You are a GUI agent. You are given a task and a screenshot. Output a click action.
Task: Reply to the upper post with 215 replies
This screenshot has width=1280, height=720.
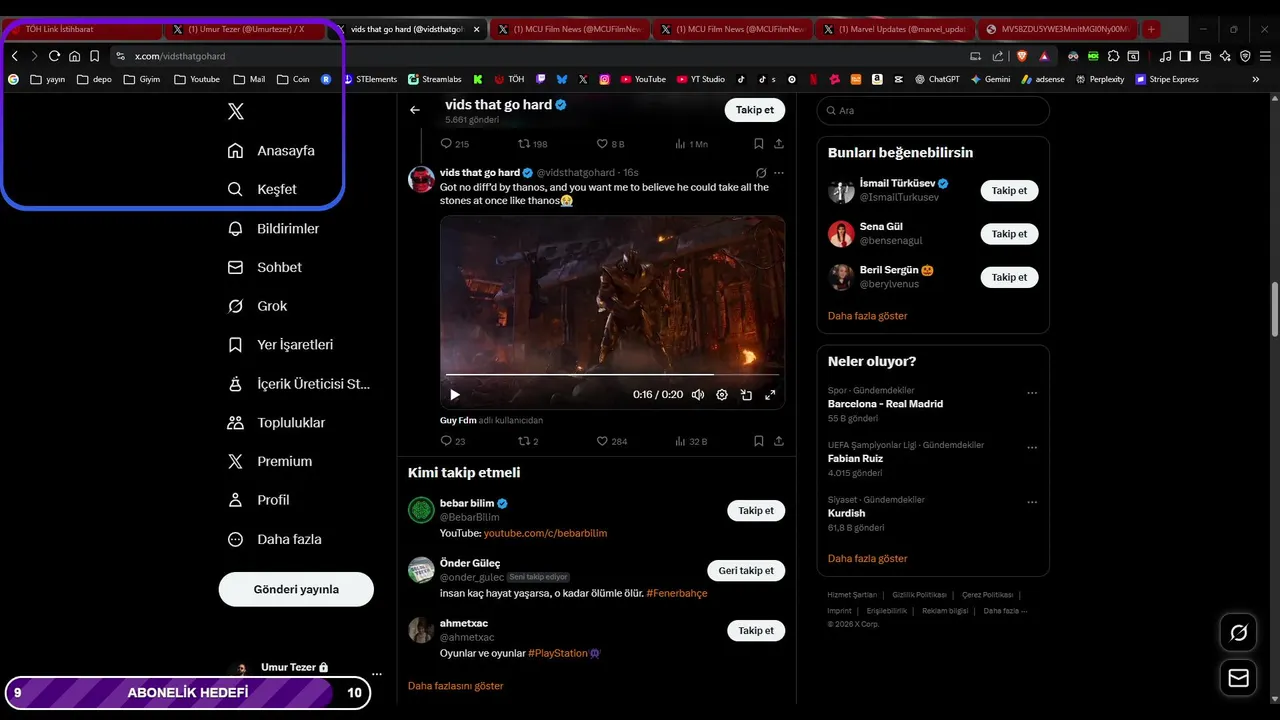455,144
